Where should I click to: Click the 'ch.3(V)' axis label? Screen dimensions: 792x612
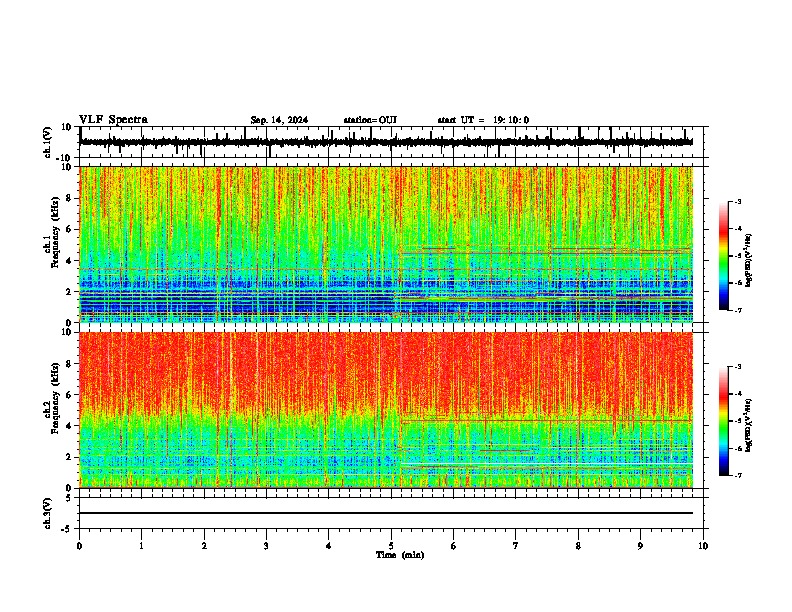tap(47, 513)
